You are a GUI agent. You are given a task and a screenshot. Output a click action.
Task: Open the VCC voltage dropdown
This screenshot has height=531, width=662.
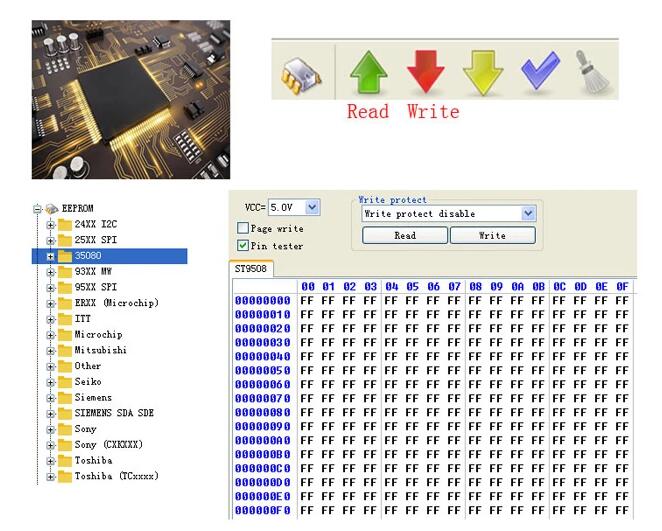pos(312,207)
